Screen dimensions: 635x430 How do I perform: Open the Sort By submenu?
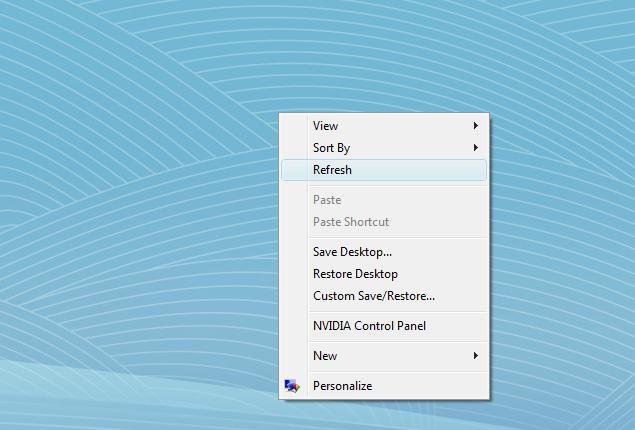tap(384, 148)
